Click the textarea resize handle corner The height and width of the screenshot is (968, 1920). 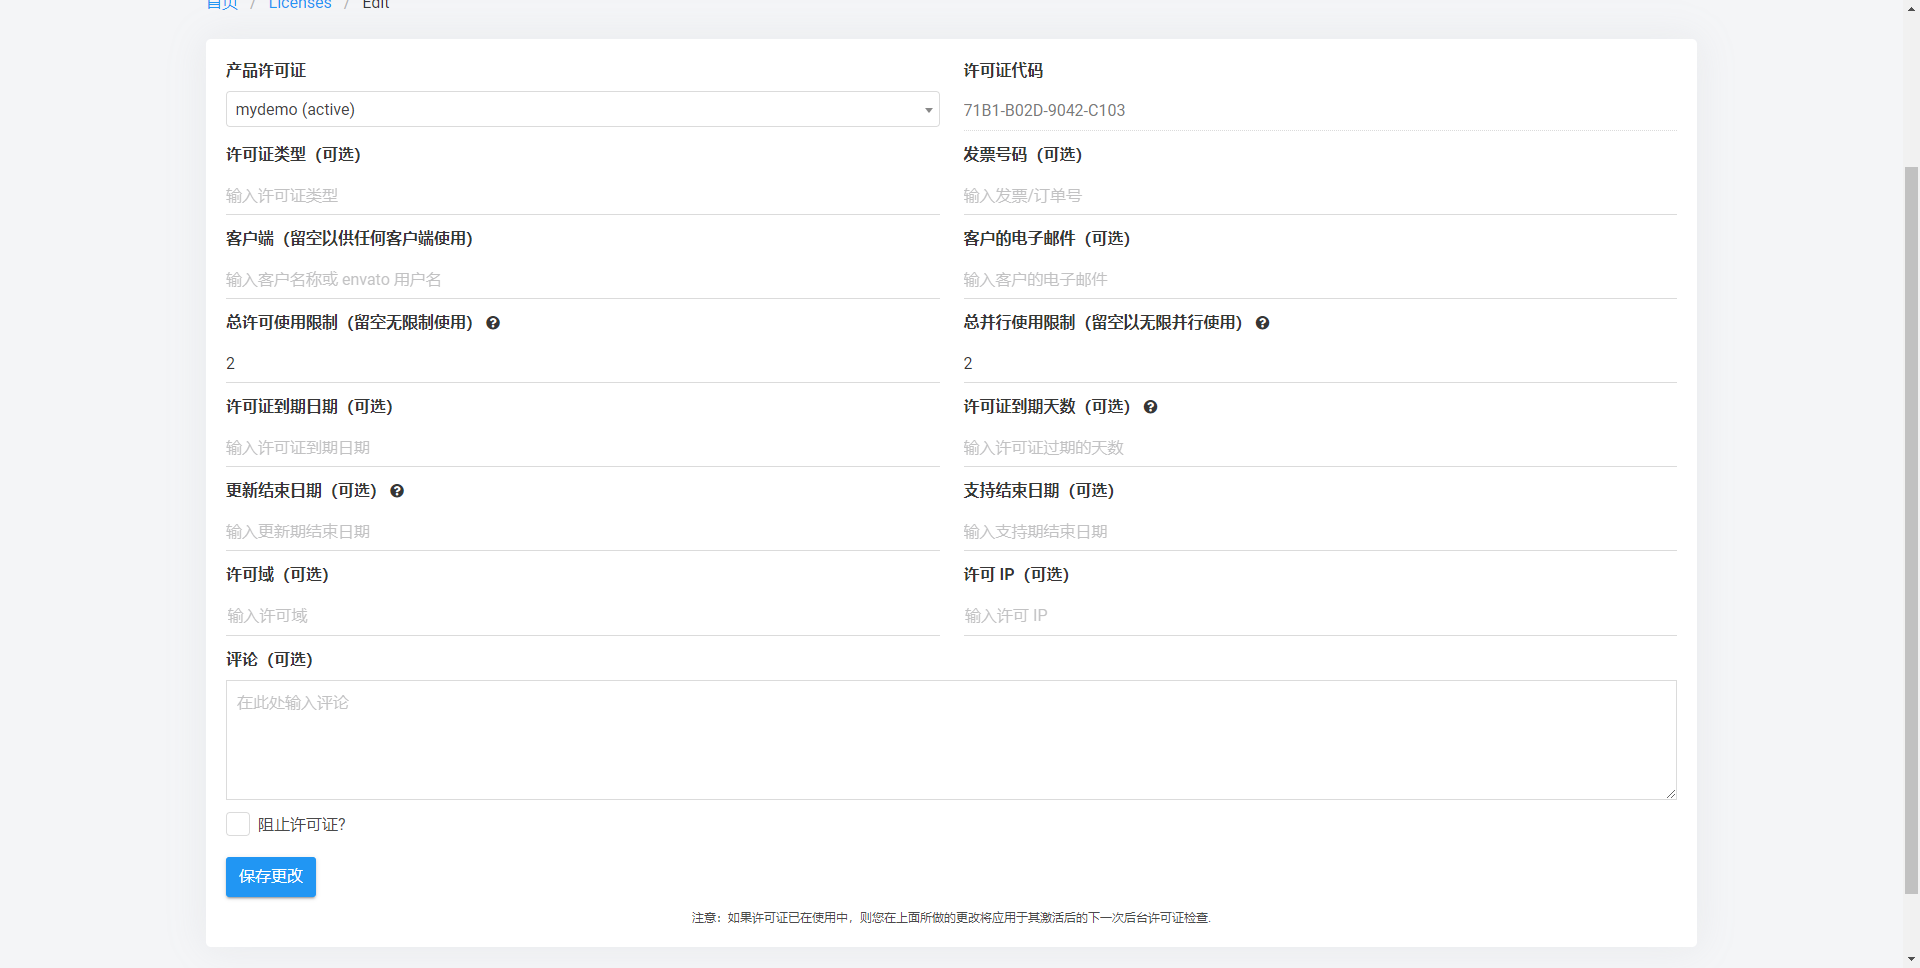(1670, 793)
